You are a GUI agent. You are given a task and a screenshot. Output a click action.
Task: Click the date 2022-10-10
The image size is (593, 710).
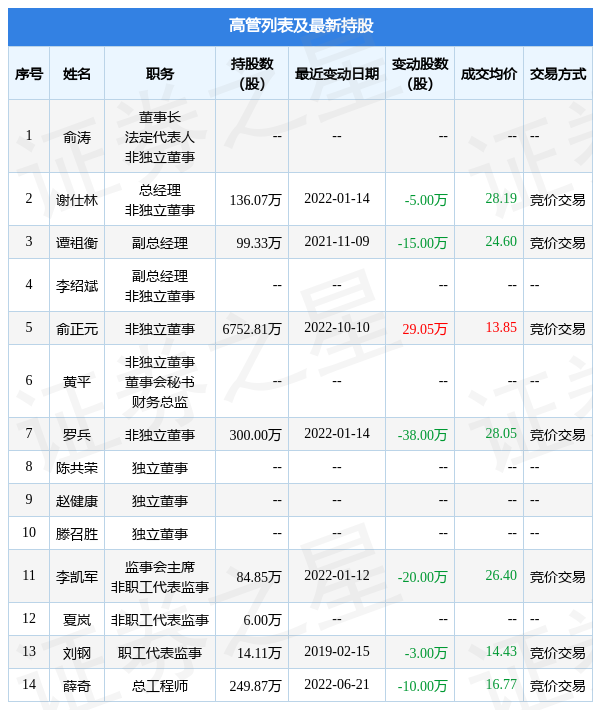coord(337,327)
